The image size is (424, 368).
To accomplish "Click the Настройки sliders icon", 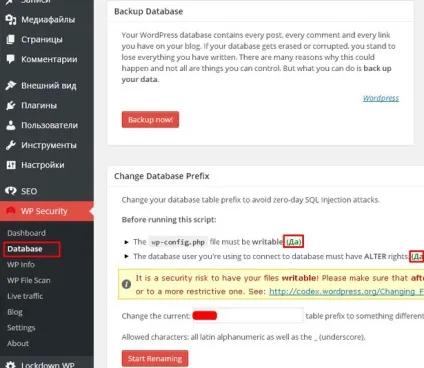I will click(x=11, y=165).
